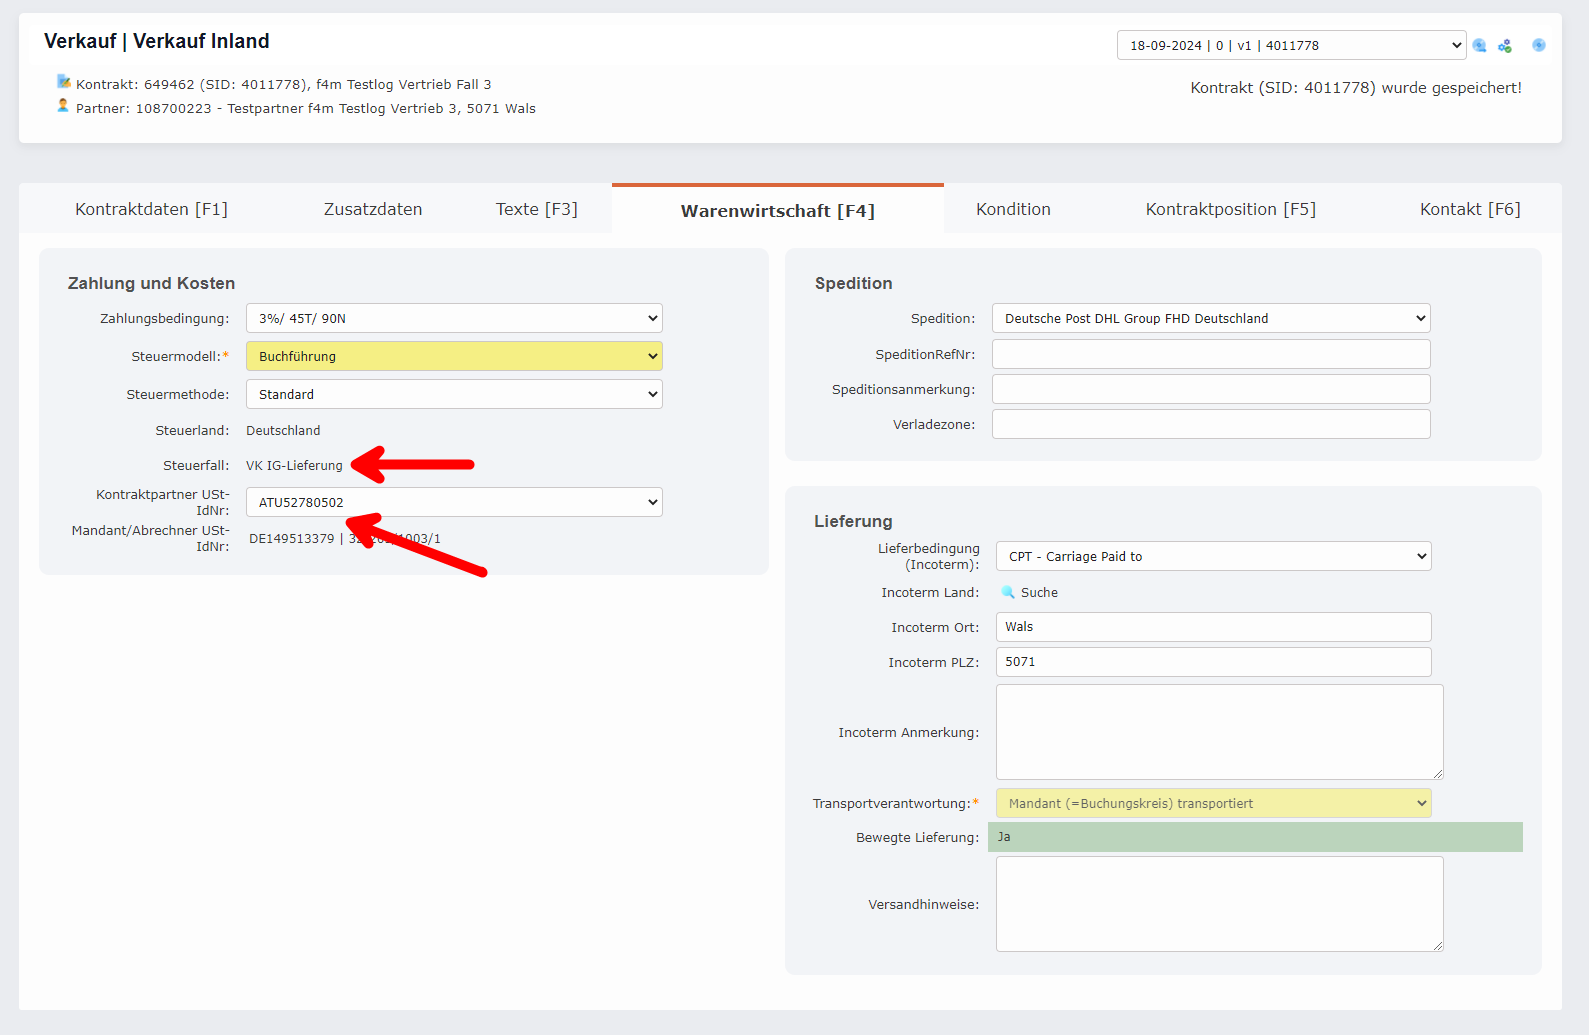Click the gears with green check icon
1589x1035 pixels.
pos(1505,45)
